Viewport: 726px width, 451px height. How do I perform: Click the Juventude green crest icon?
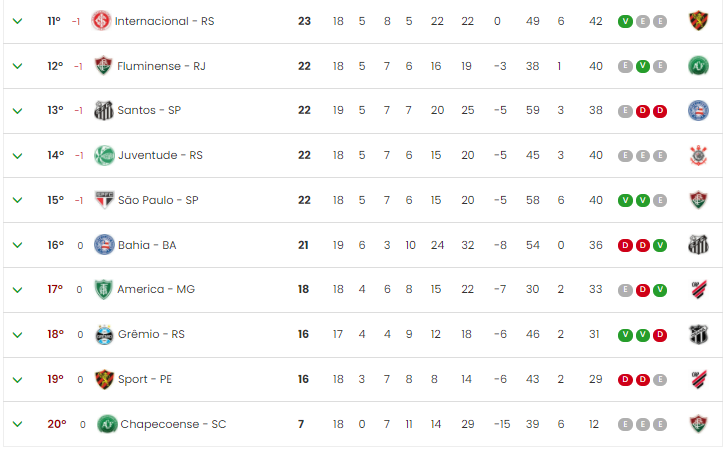point(104,155)
